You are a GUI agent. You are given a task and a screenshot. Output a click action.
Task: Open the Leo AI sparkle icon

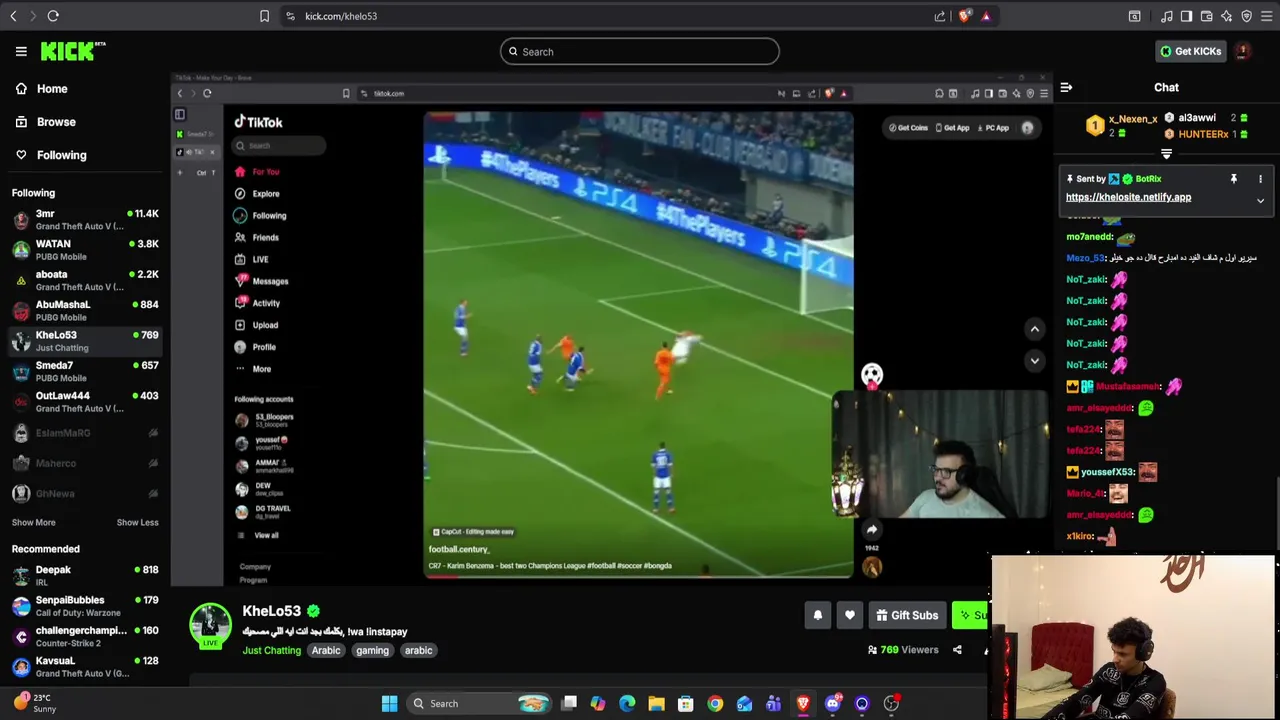[x=1226, y=16]
